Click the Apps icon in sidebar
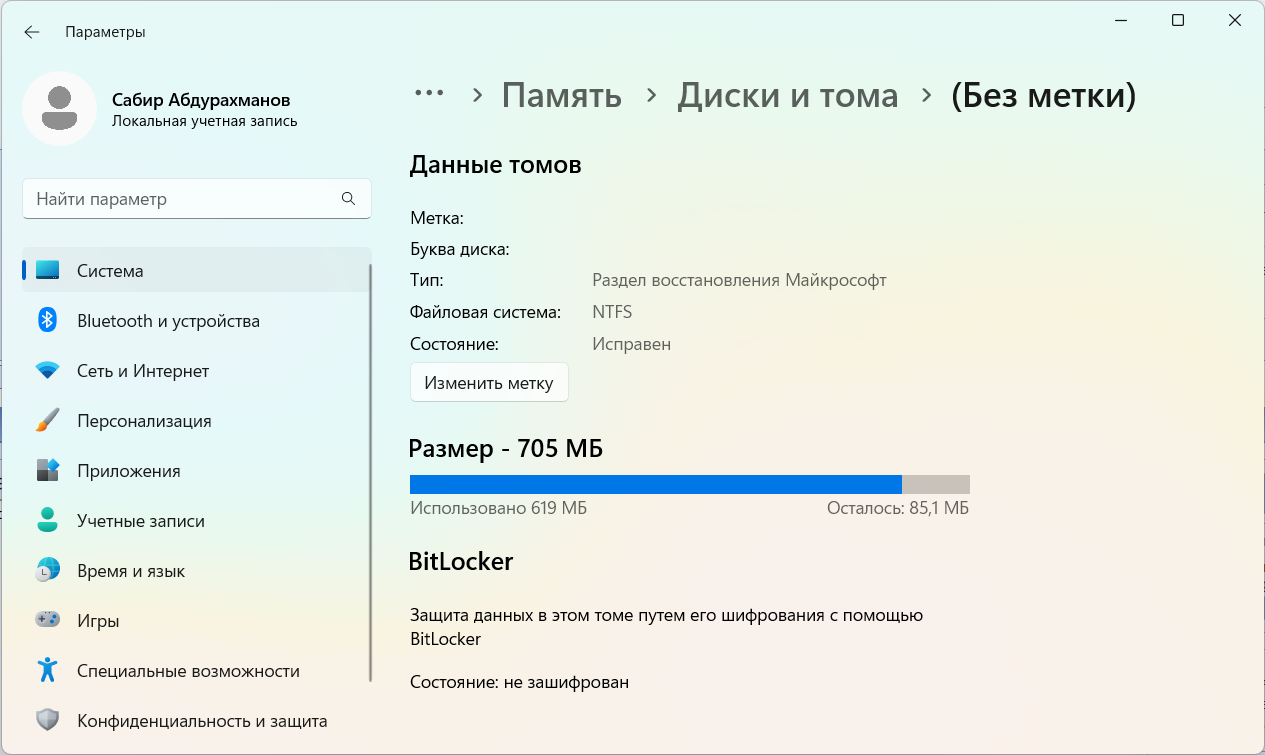Viewport: 1265px width, 755px height. coord(47,471)
